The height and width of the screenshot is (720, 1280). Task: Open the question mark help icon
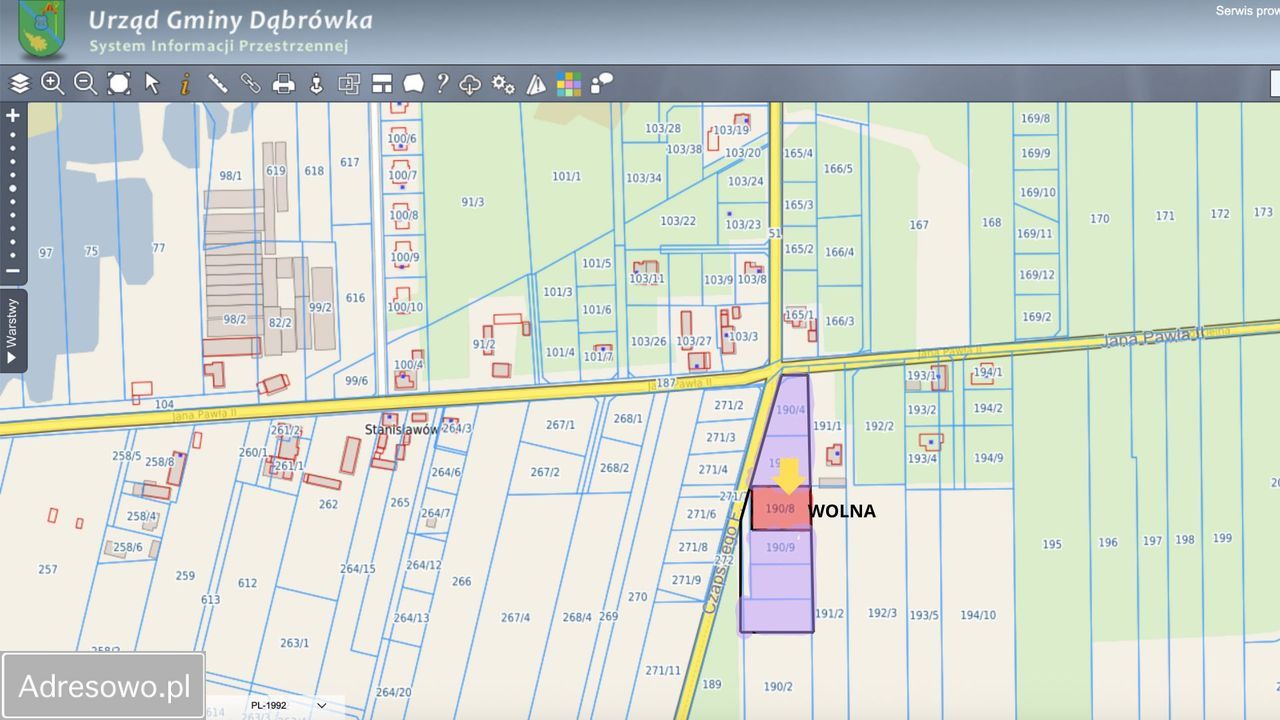point(442,84)
